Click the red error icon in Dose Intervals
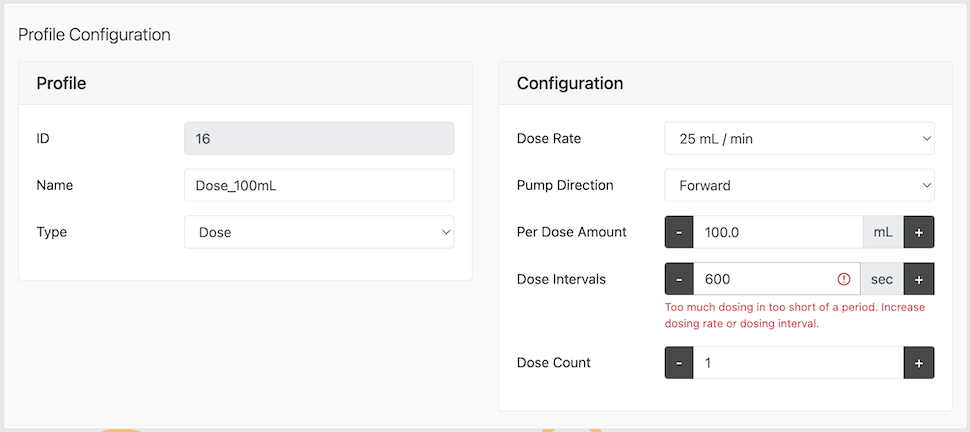970x432 pixels. pyautogui.click(x=844, y=280)
